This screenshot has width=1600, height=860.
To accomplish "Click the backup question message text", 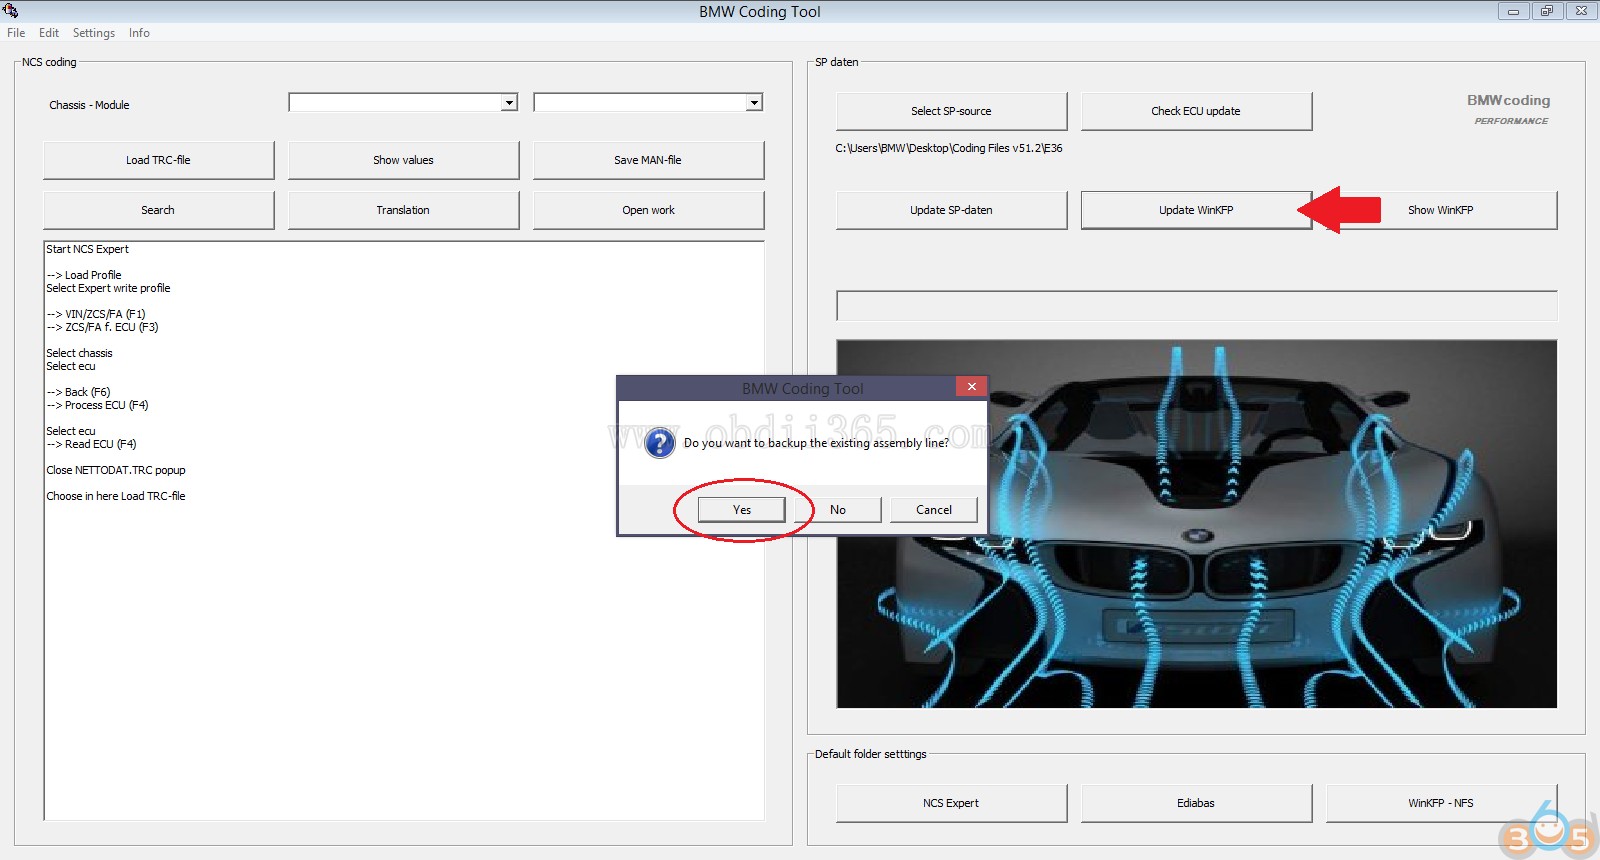I will (816, 443).
